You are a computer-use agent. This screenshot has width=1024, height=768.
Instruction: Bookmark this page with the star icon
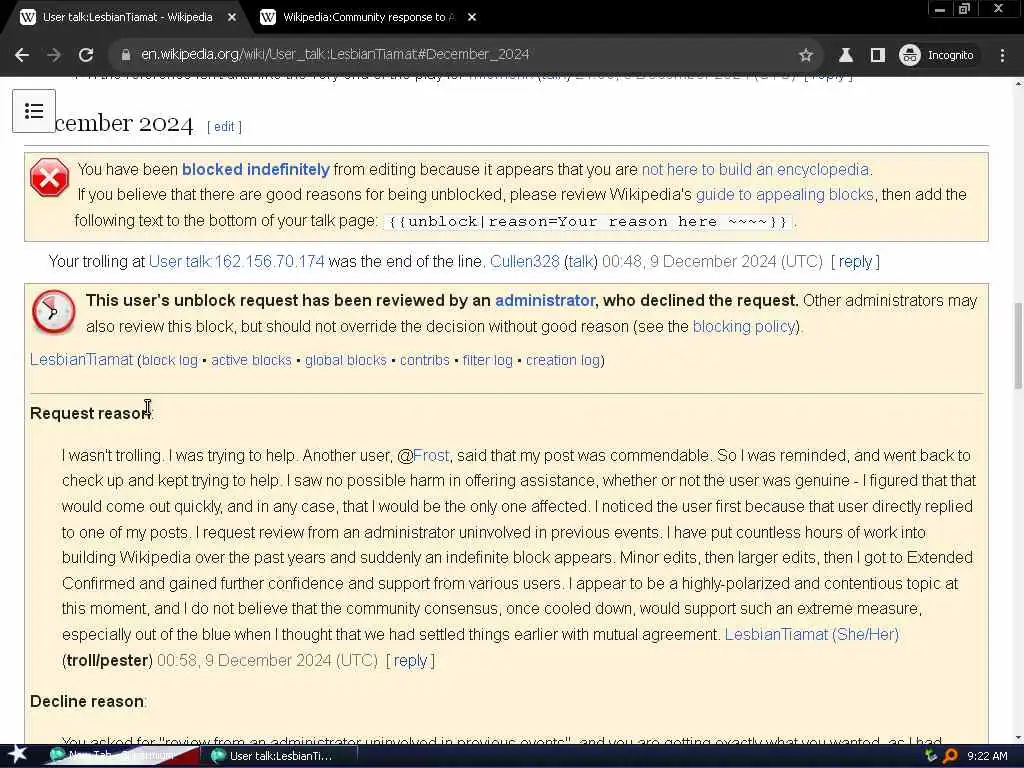[806, 55]
